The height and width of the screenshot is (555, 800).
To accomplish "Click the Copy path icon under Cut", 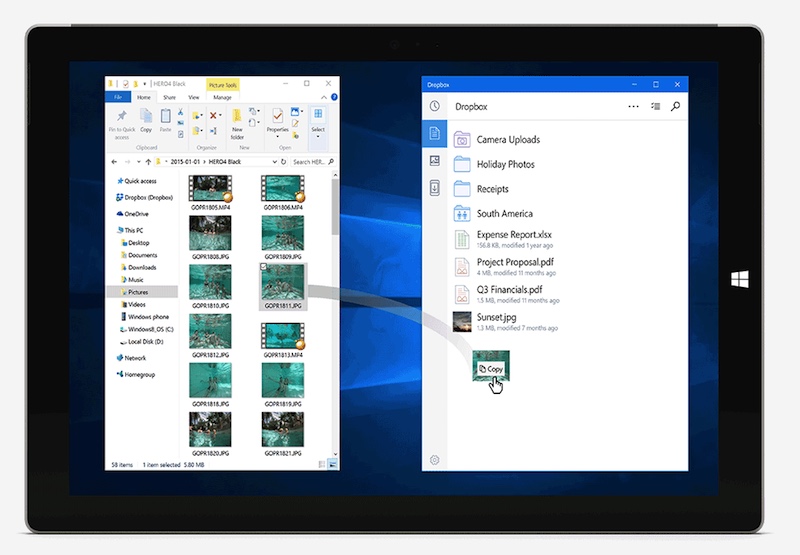I will pyautogui.click(x=181, y=123).
